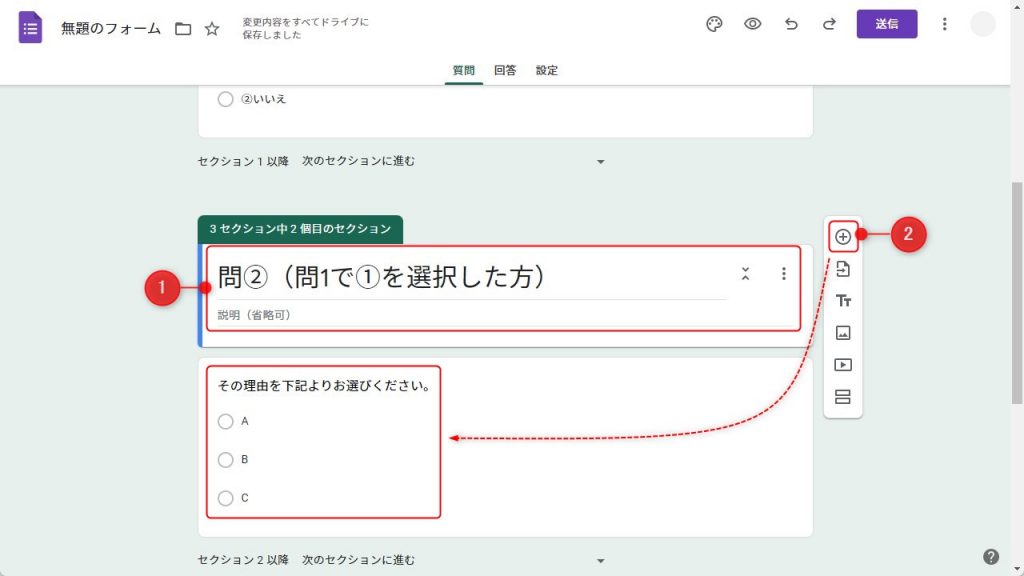Add title and description with Tt icon
This screenshot has height=576, width=1024.
point(842,300)
